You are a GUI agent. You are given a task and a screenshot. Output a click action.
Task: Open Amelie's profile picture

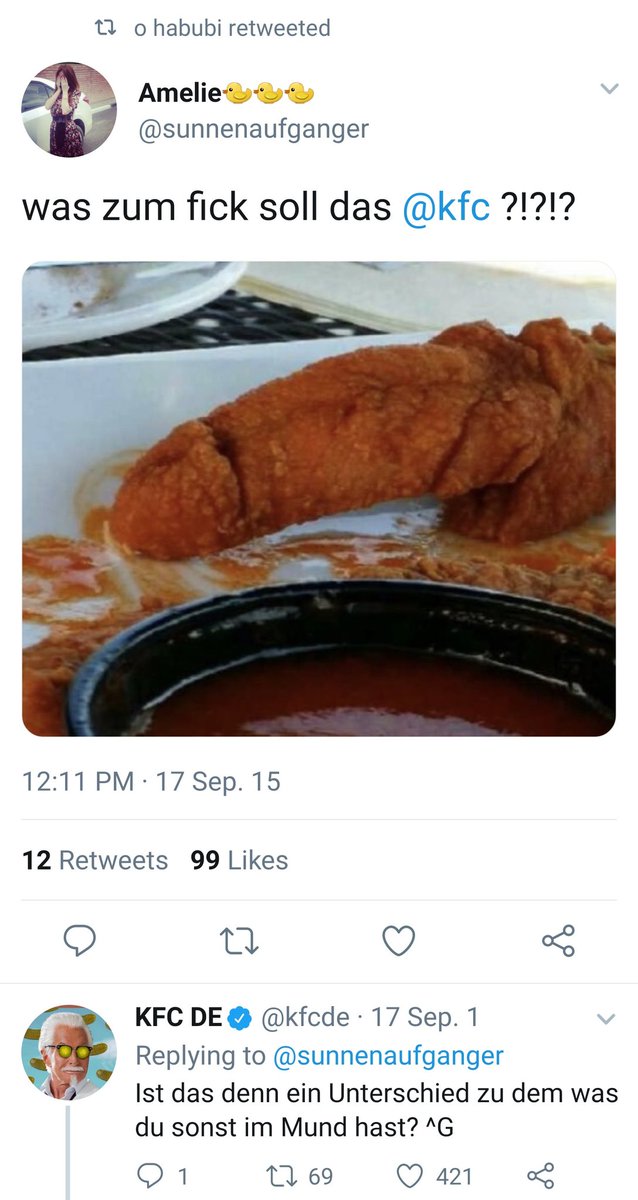coord(68,110)
